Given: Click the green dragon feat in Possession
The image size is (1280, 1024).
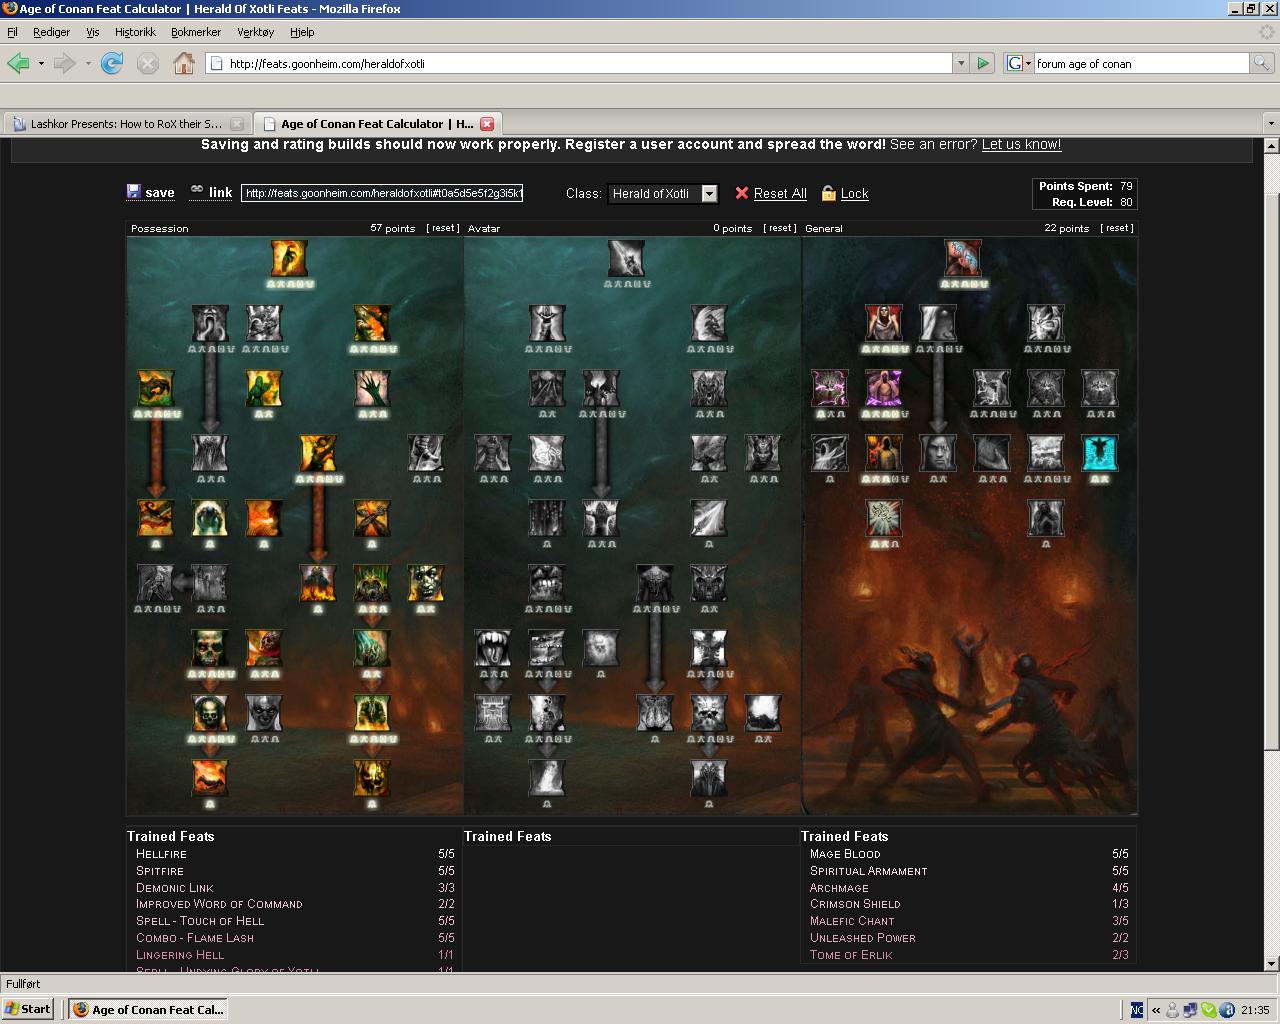Looking at the screenshot, I should [156, 388].
